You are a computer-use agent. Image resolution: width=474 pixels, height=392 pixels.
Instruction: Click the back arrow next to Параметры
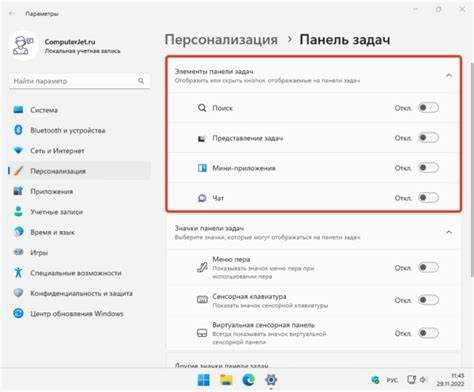tap(12, 13)
